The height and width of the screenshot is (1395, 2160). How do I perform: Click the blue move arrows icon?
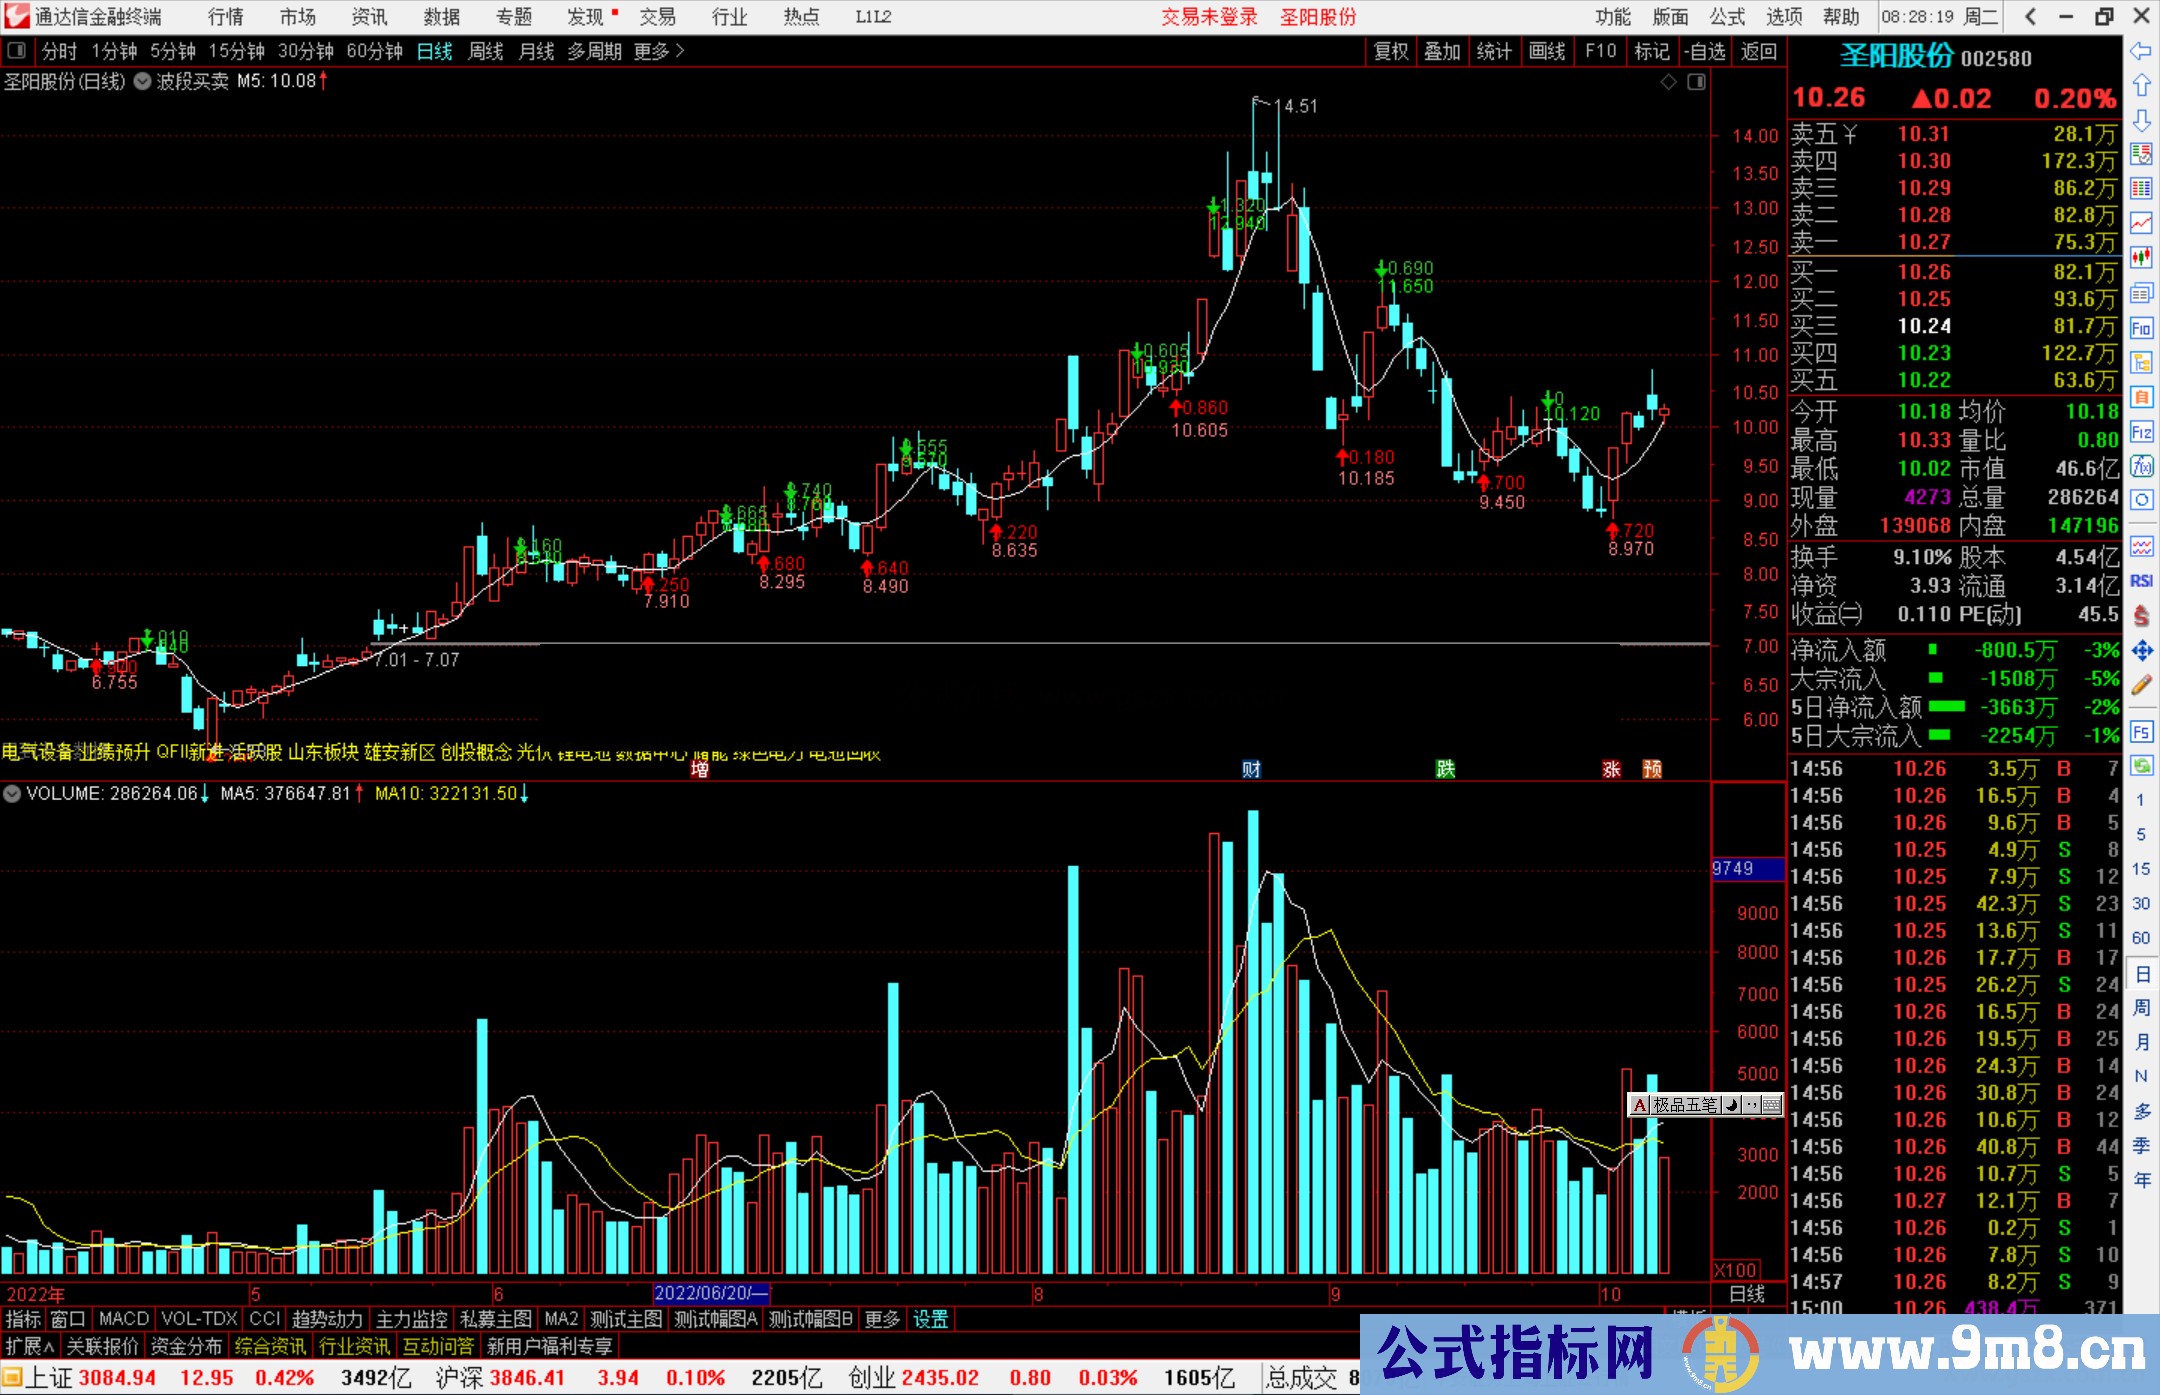coord(2141,651)
